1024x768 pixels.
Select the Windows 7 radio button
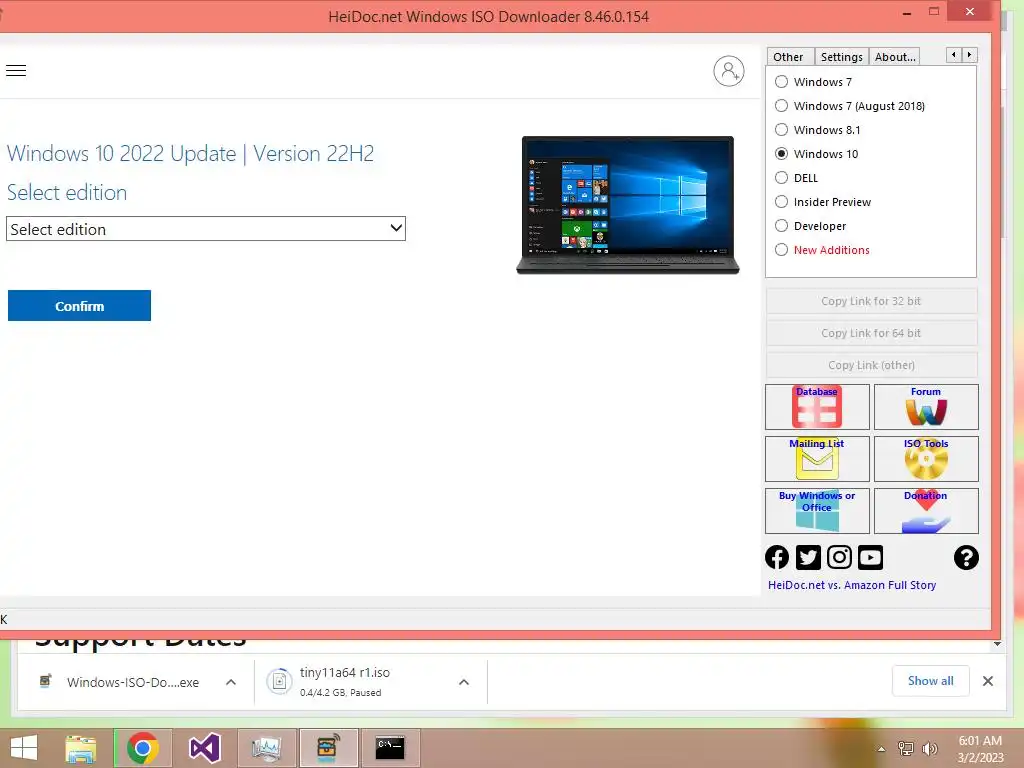[x=781, y=82]
